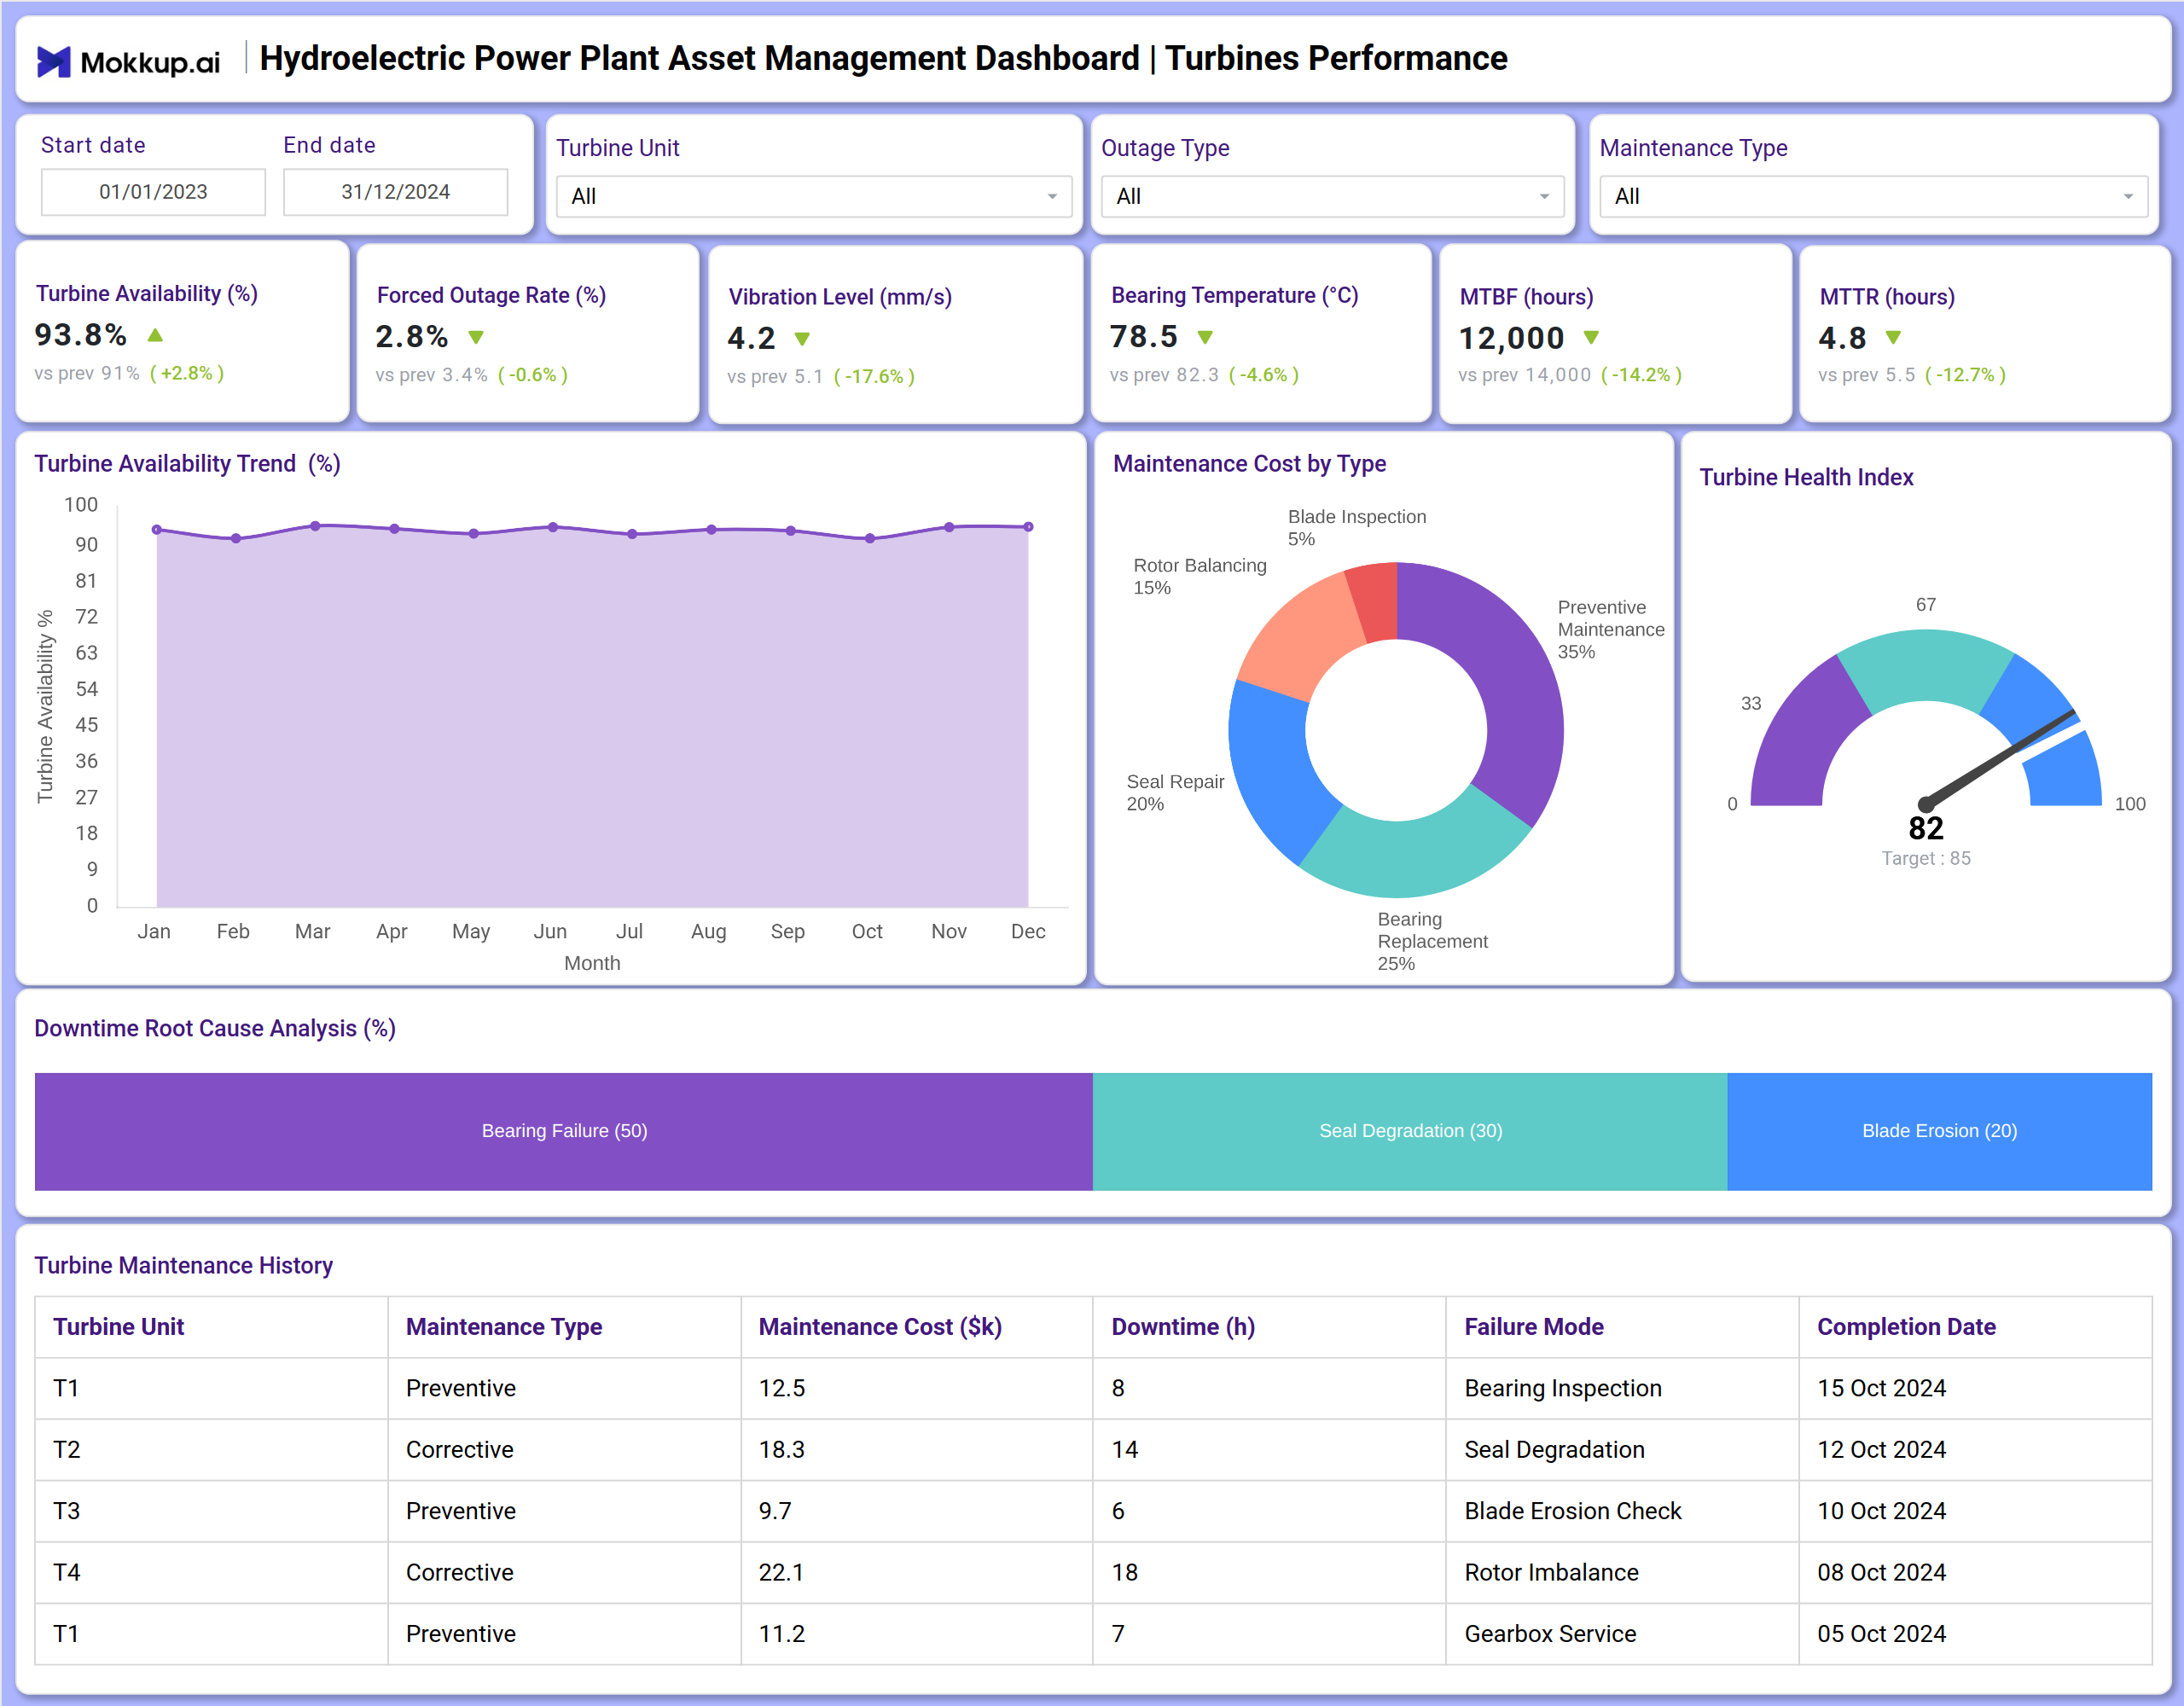Click the Downtime Root Cause Analysis title

215,1028
